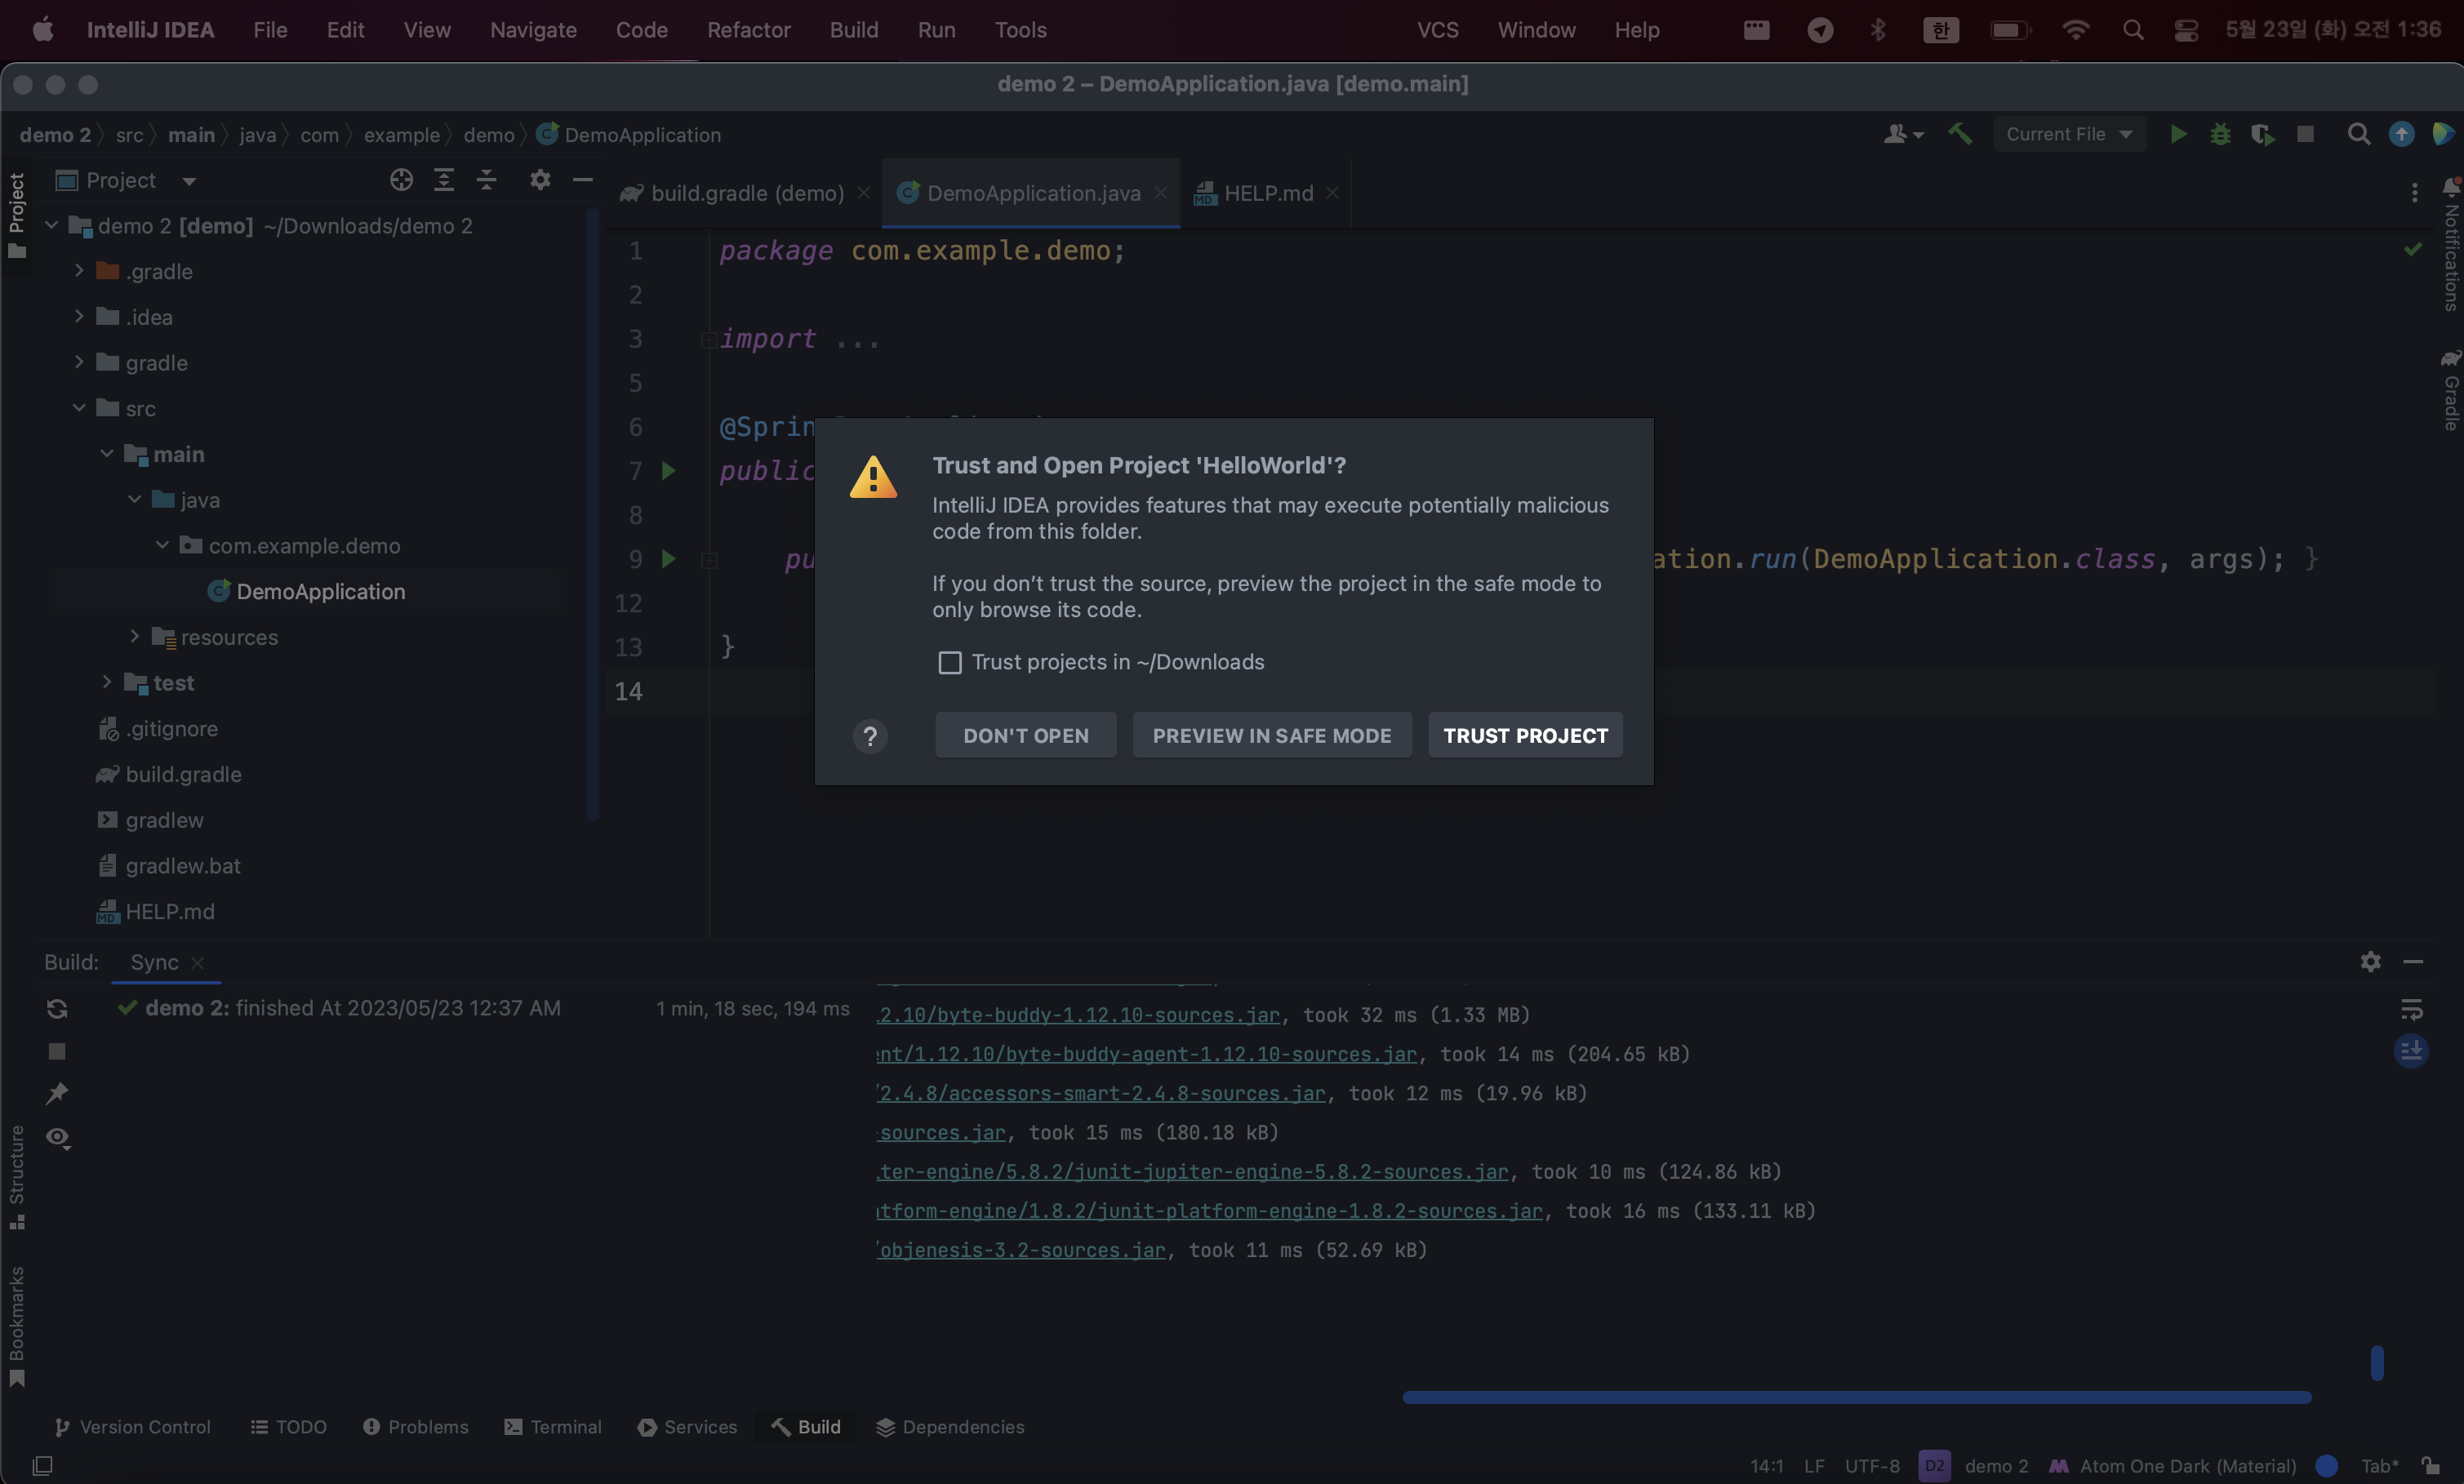Open Dependencies tool window
The height and width of the screenshot is (1484, 2464).
(950, 1427)
